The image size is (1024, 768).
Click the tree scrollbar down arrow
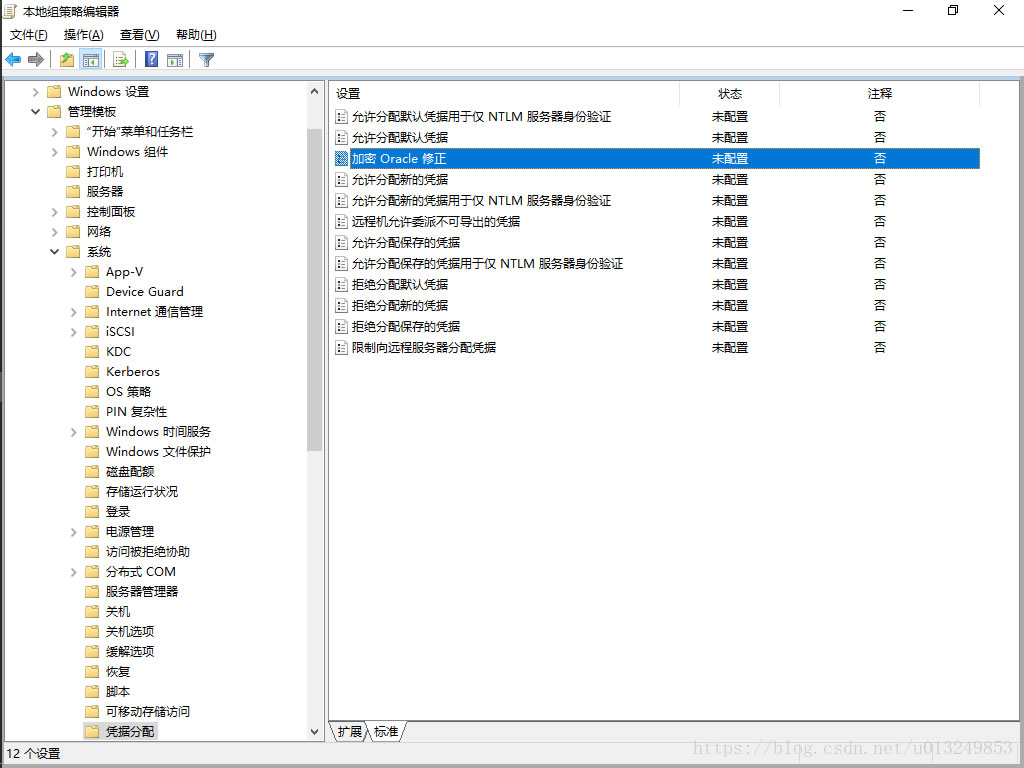coord(315,732)
